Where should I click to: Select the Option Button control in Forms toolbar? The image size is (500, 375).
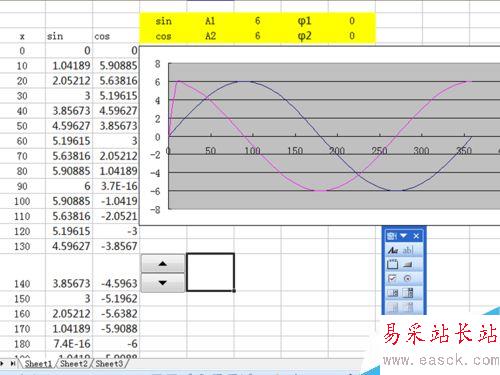408,279
